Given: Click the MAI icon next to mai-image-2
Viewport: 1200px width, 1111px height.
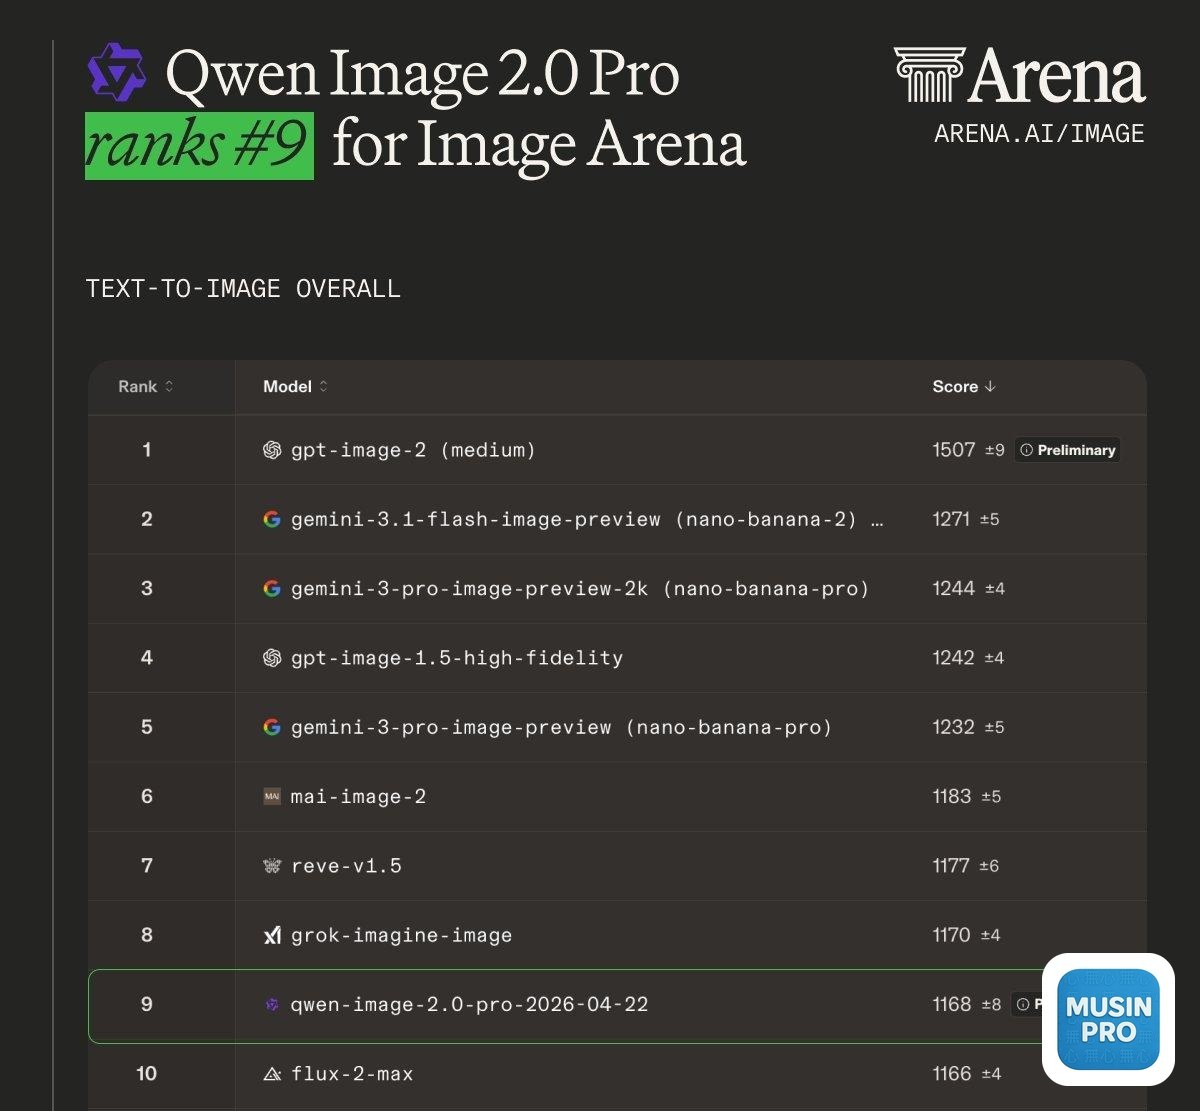Looking at the screenshot, I should coord(272,797).
